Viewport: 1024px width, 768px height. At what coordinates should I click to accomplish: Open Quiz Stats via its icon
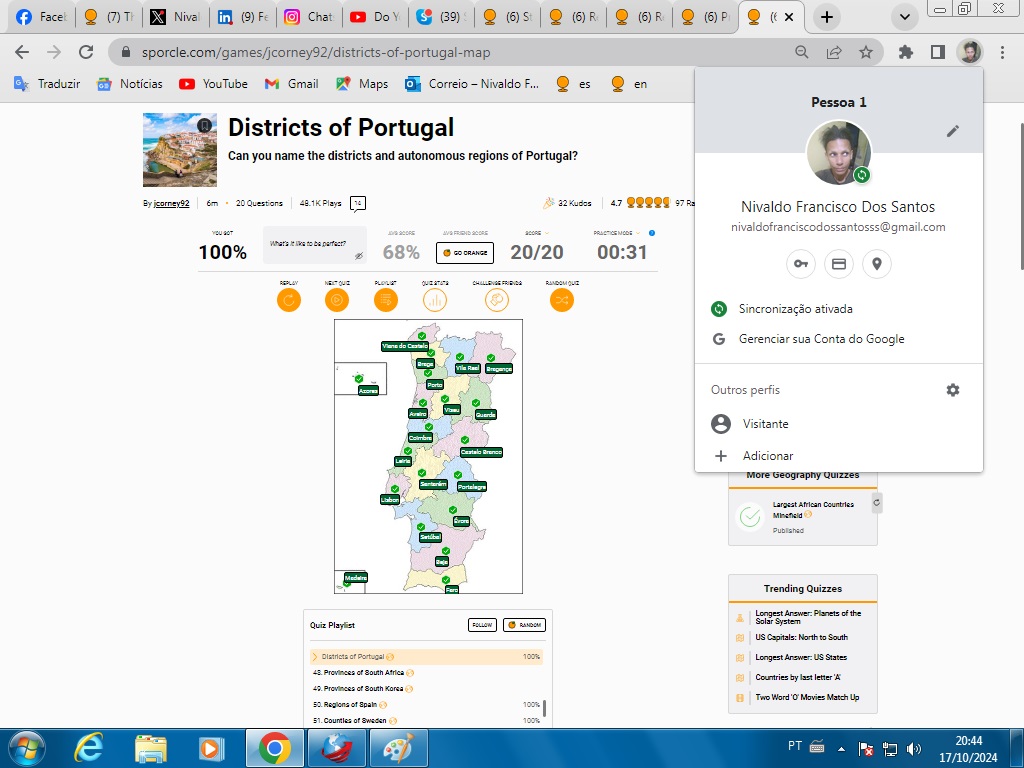click(434, 298)
